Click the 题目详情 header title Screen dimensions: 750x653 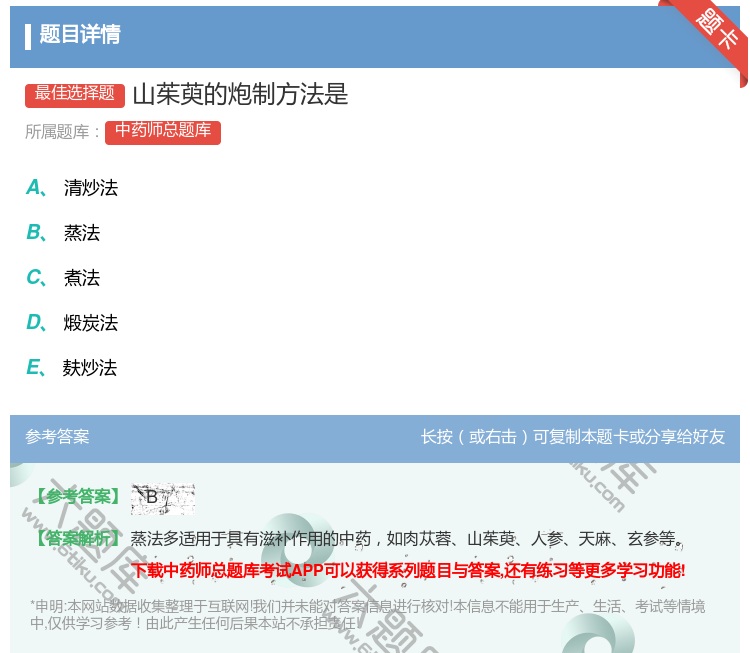pyautogui.click(x=80, y=34)
